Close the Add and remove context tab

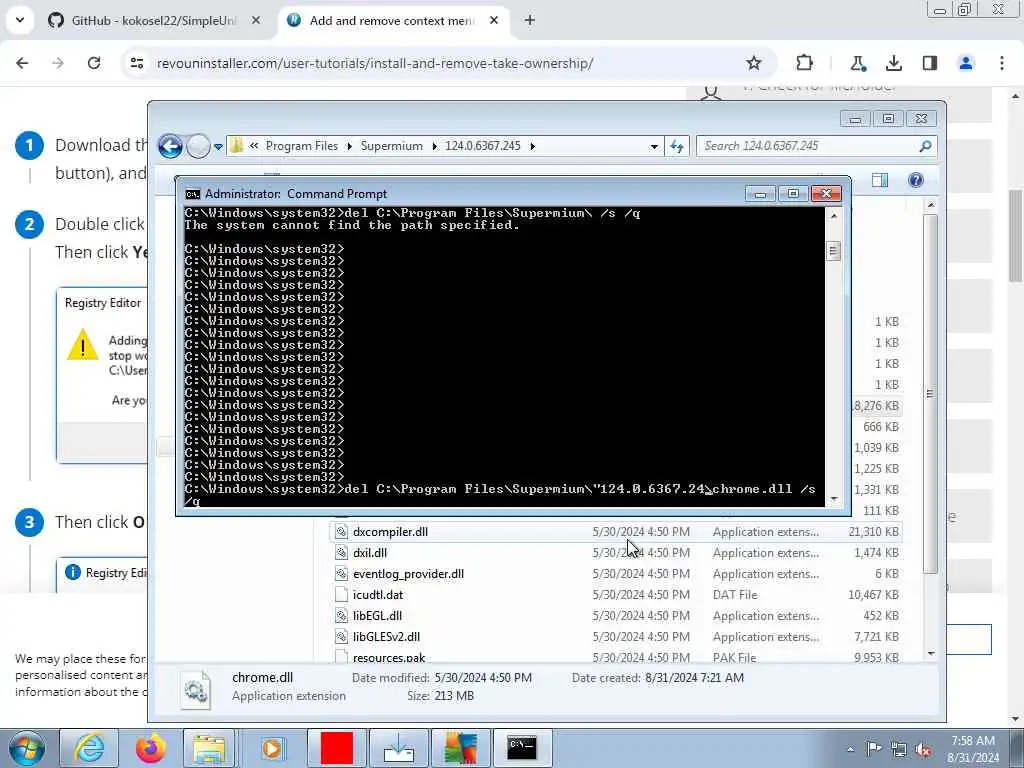[494, 20]
